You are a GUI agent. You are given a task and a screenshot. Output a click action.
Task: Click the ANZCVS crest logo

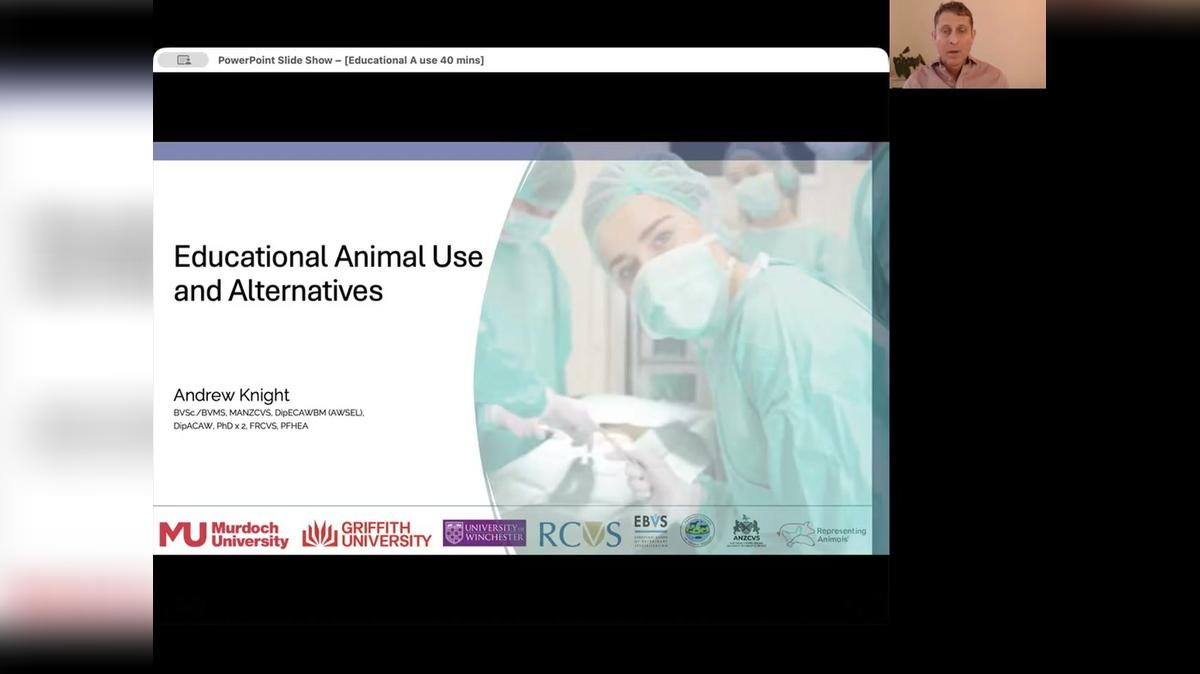(746, 531)
